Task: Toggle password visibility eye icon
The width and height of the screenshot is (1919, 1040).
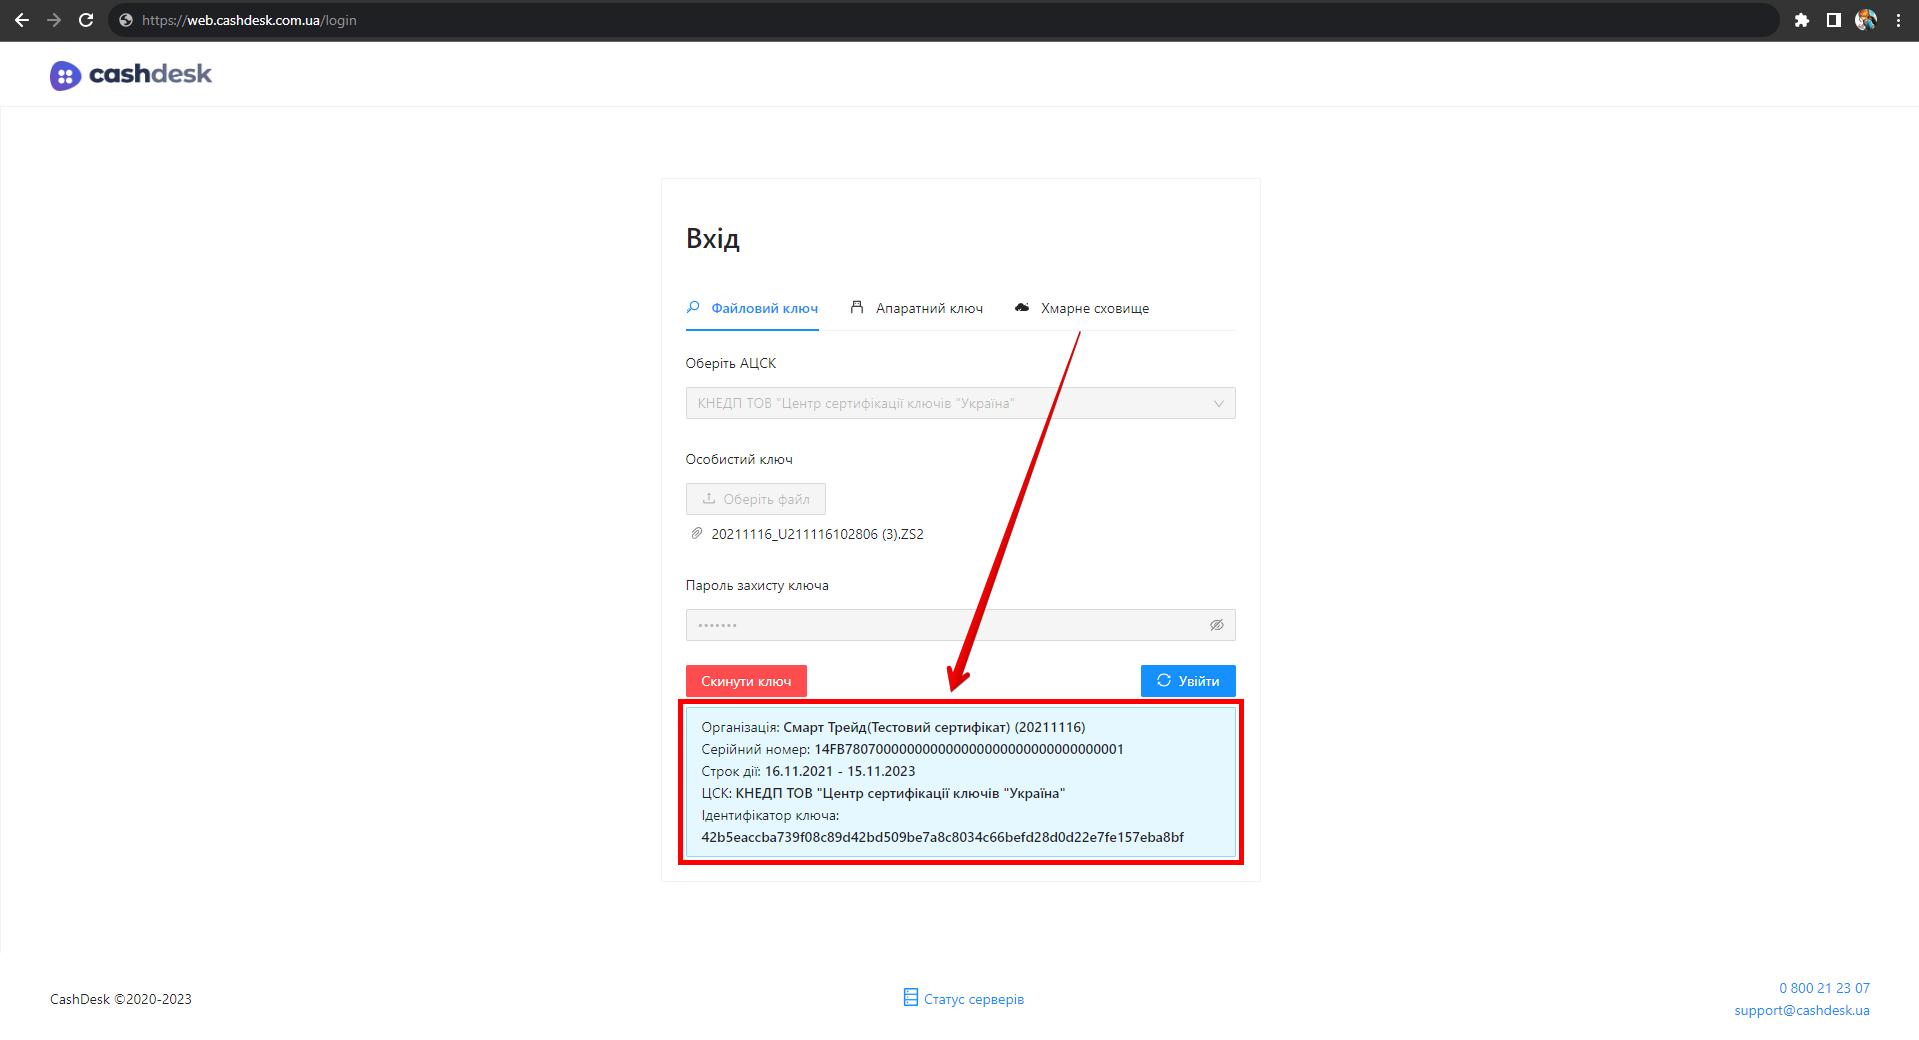Action: (x=1216, y=625)
